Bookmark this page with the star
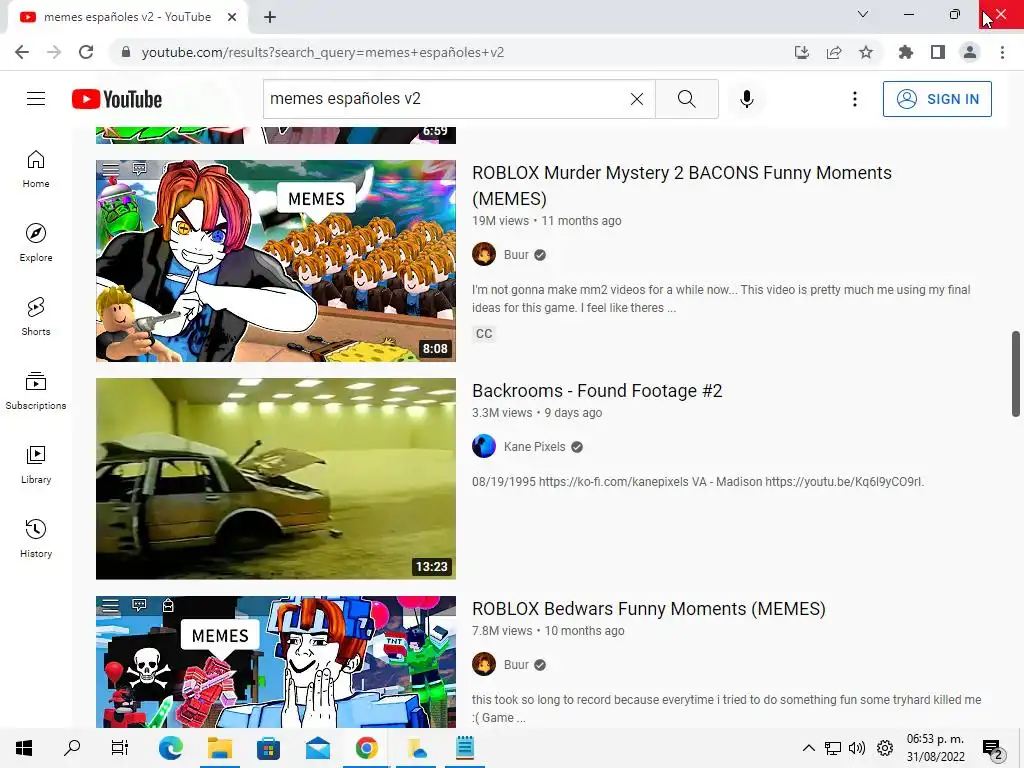The width and height of the screenshot is (1024, 768). pyautogui.click(x=866, y=52)
